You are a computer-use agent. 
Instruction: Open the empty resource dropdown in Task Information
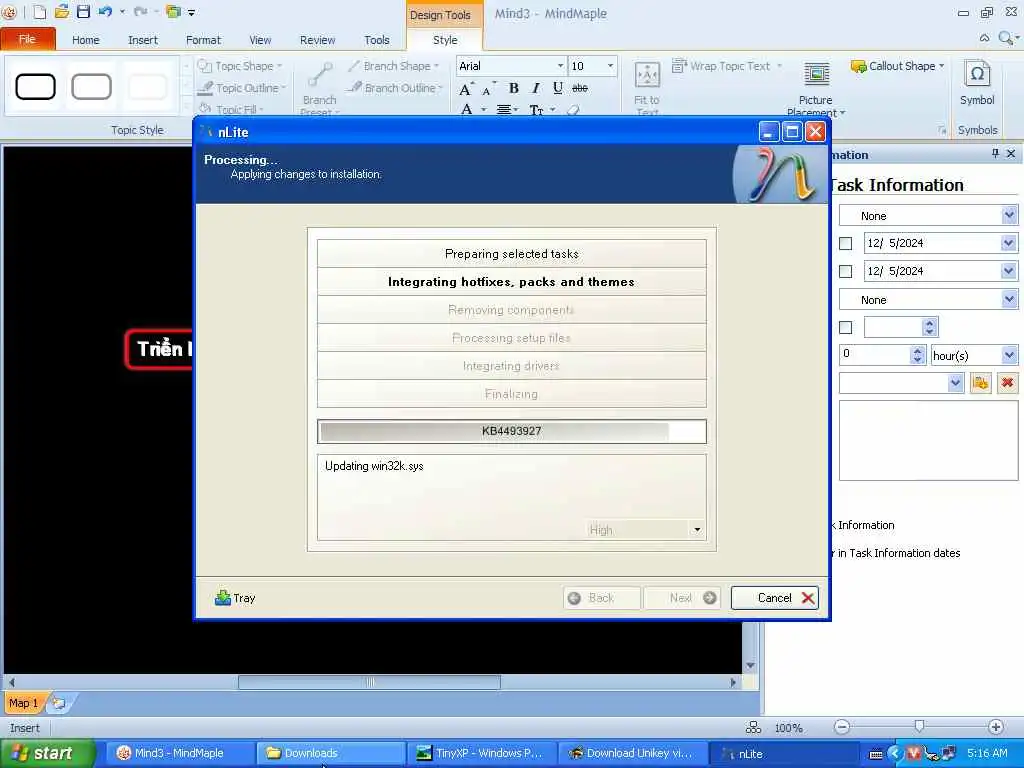(x=955, y=383)
